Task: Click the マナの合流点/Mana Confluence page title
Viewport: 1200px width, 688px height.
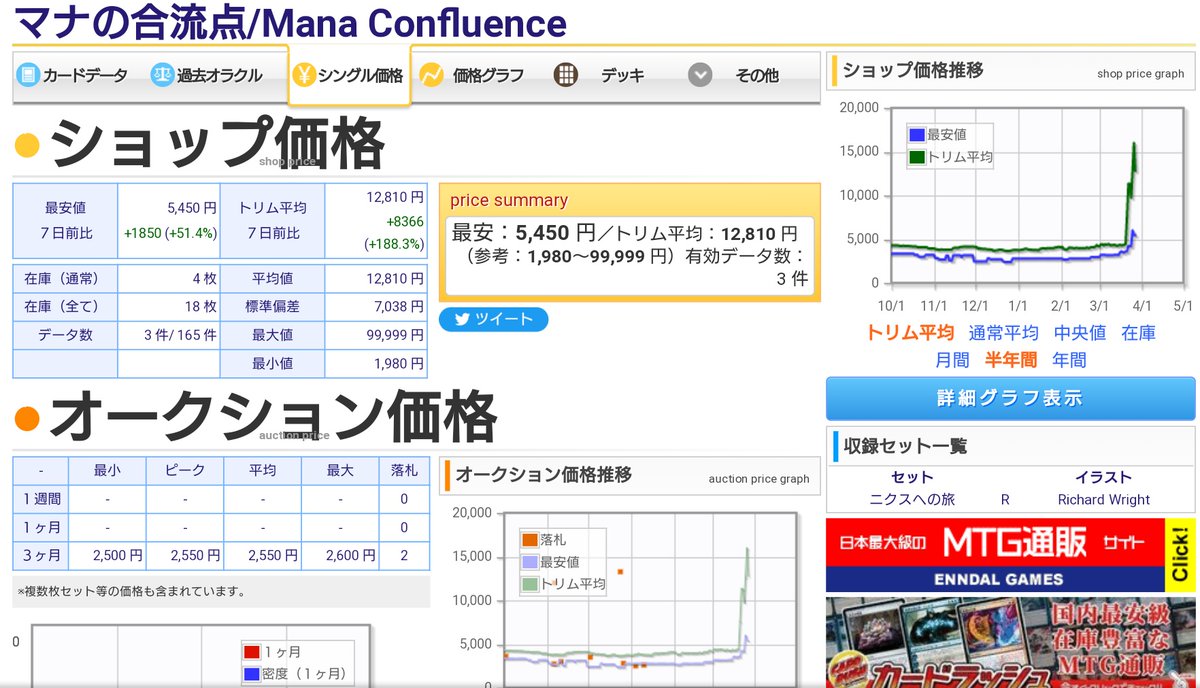Action: pyautogui.click(x=291, y=22)
